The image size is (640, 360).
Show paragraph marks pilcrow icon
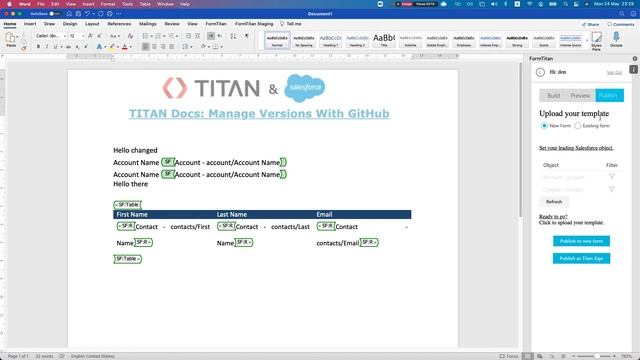click(247, 36)
